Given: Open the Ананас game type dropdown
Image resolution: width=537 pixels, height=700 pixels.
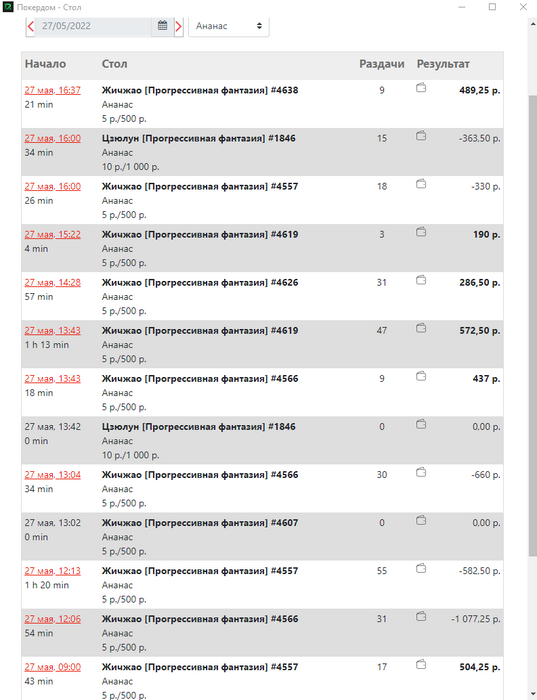Looking at the screenshot, I should (x=229, y=26).
